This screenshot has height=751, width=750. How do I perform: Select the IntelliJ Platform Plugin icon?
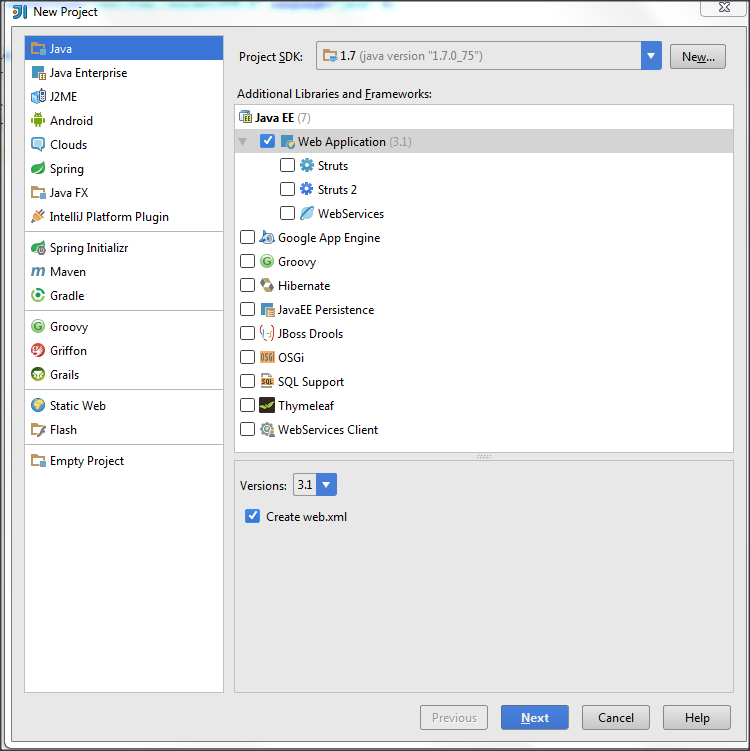pos(38,216)
